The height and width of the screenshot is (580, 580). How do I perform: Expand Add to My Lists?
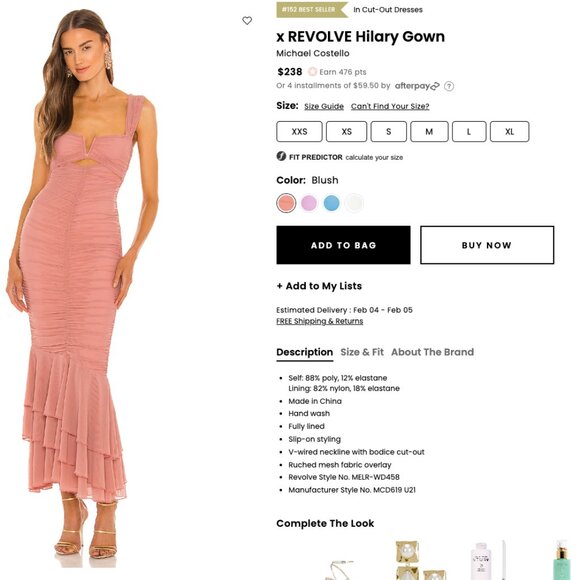pos(319,286)
